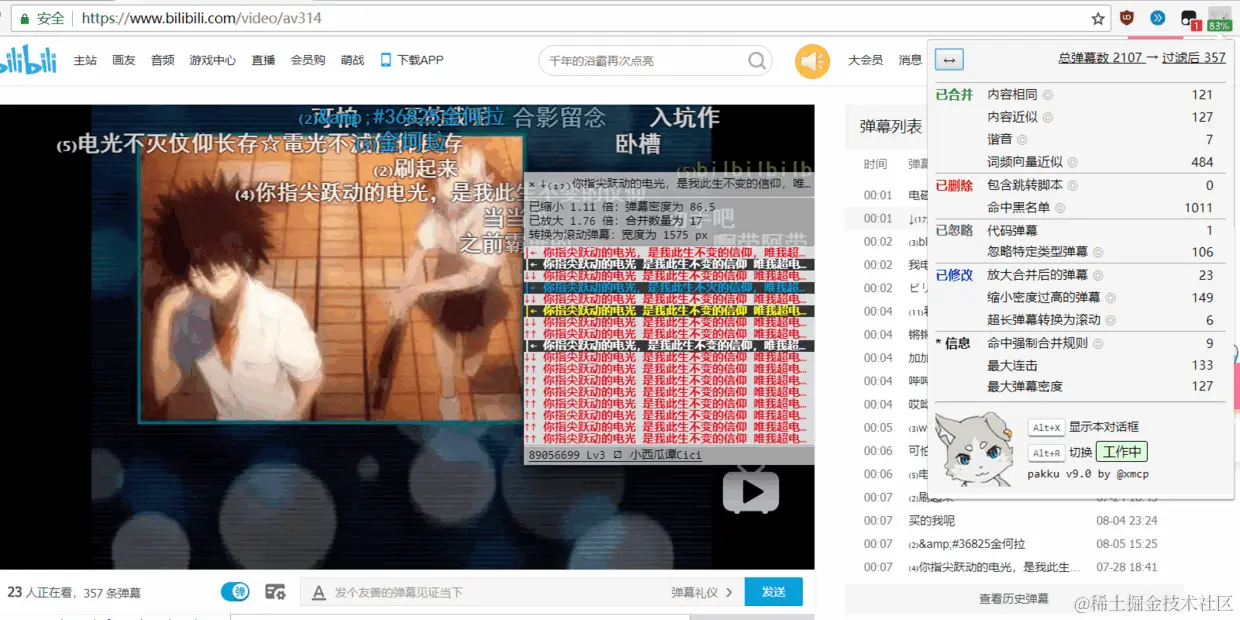The height and width of the screenshot is (620, 1240).
Task: Toggle off the blue 弹 danmaku switch
Action: pos(235,592)
